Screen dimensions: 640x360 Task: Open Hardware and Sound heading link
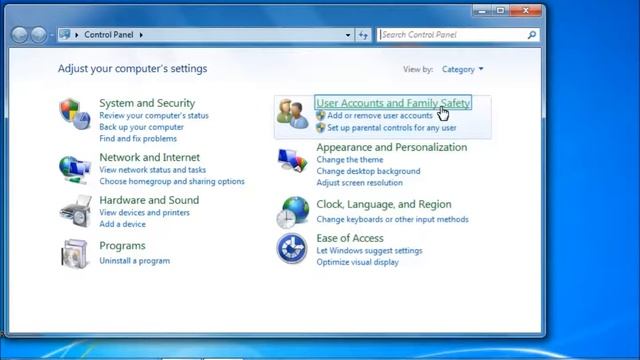tap(149, 200)
